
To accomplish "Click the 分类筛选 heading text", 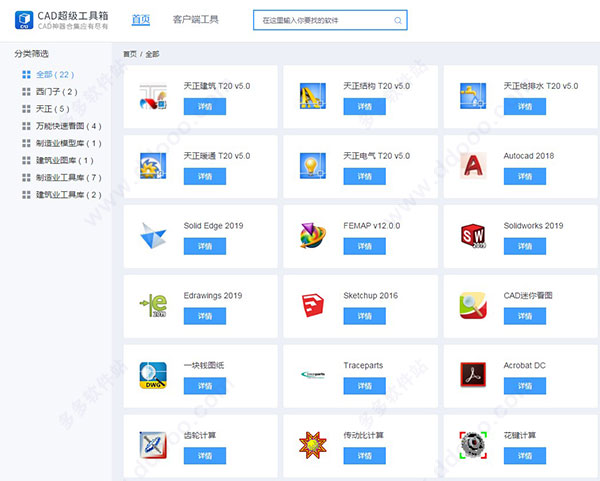I will pyautogui.click(x=31, y=54).
